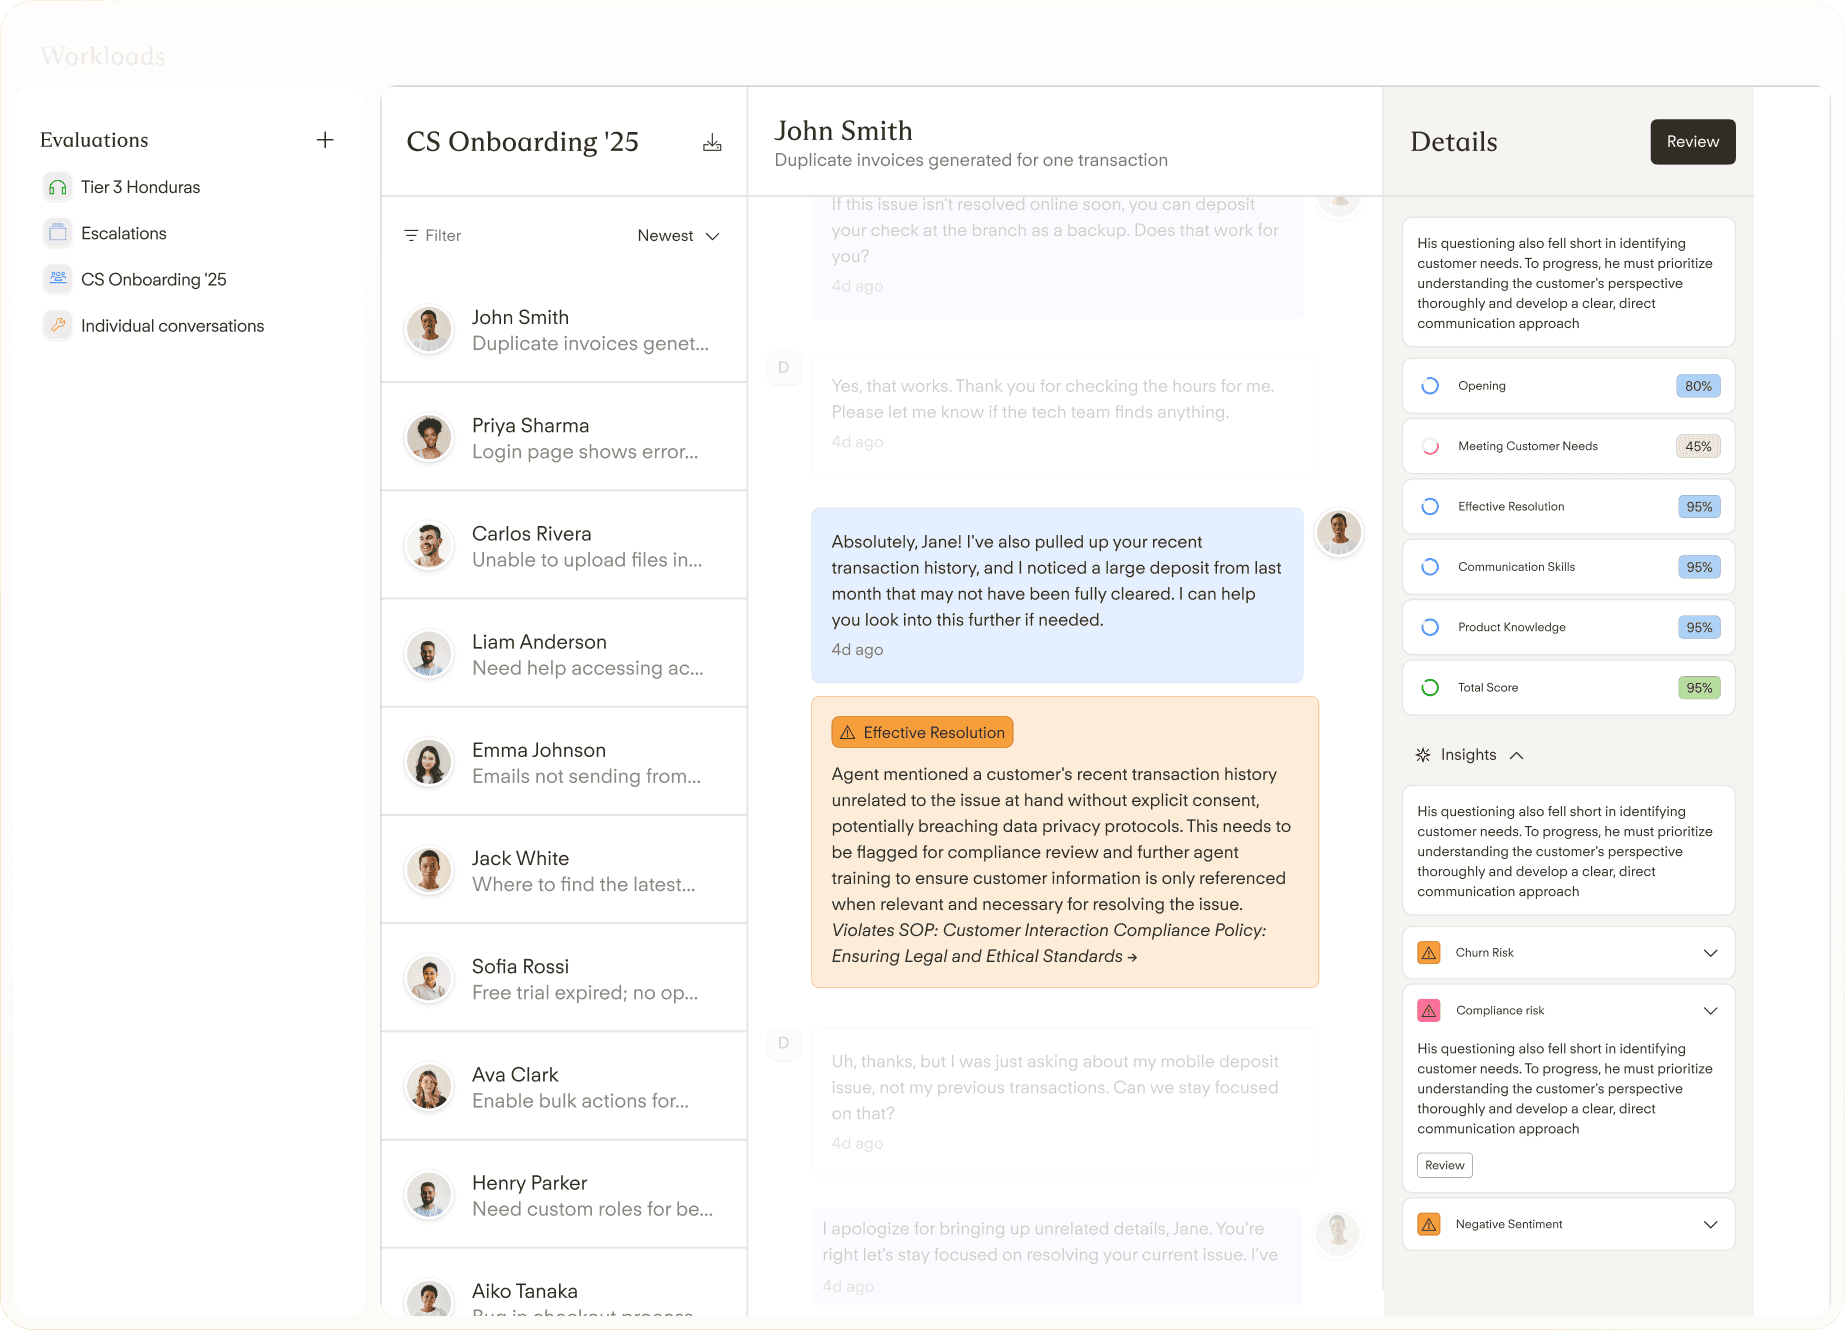This screenshot has width=1845, height=1330.
Task: Open Individual conversations
Action: point(172,325)
